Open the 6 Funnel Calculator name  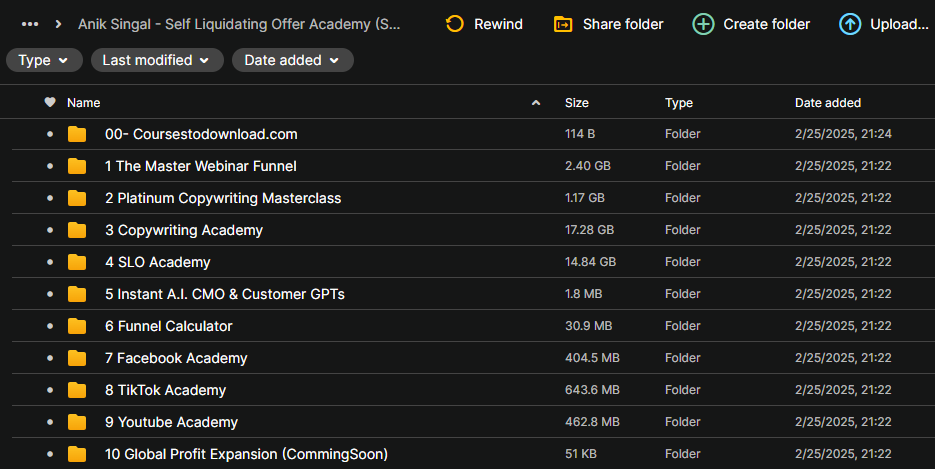(169, 326)
